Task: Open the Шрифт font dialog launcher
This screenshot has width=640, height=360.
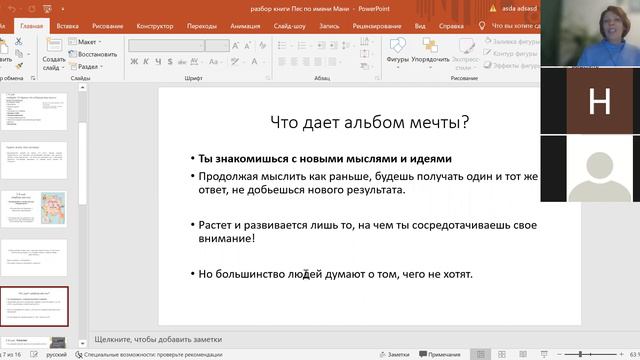Action: [x=268, y=78]
